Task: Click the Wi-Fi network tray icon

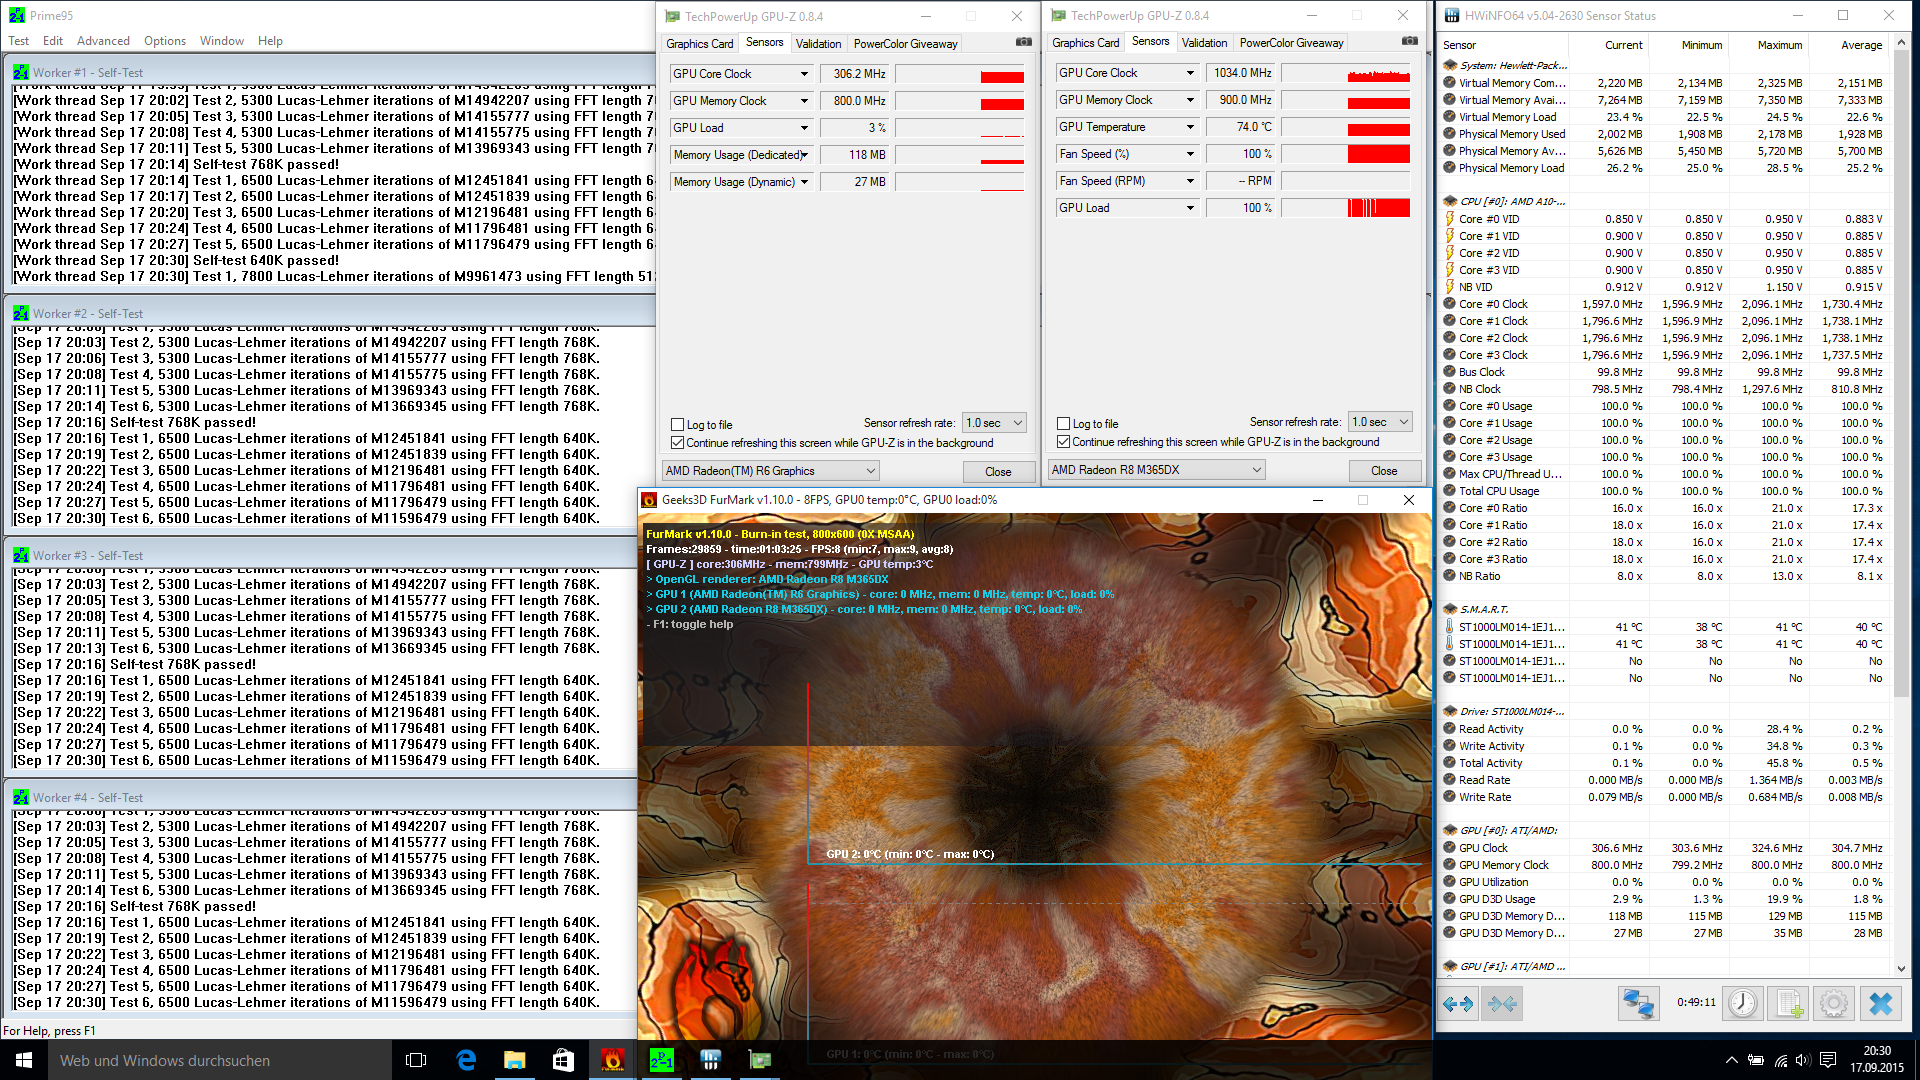Action: 1780,1060
